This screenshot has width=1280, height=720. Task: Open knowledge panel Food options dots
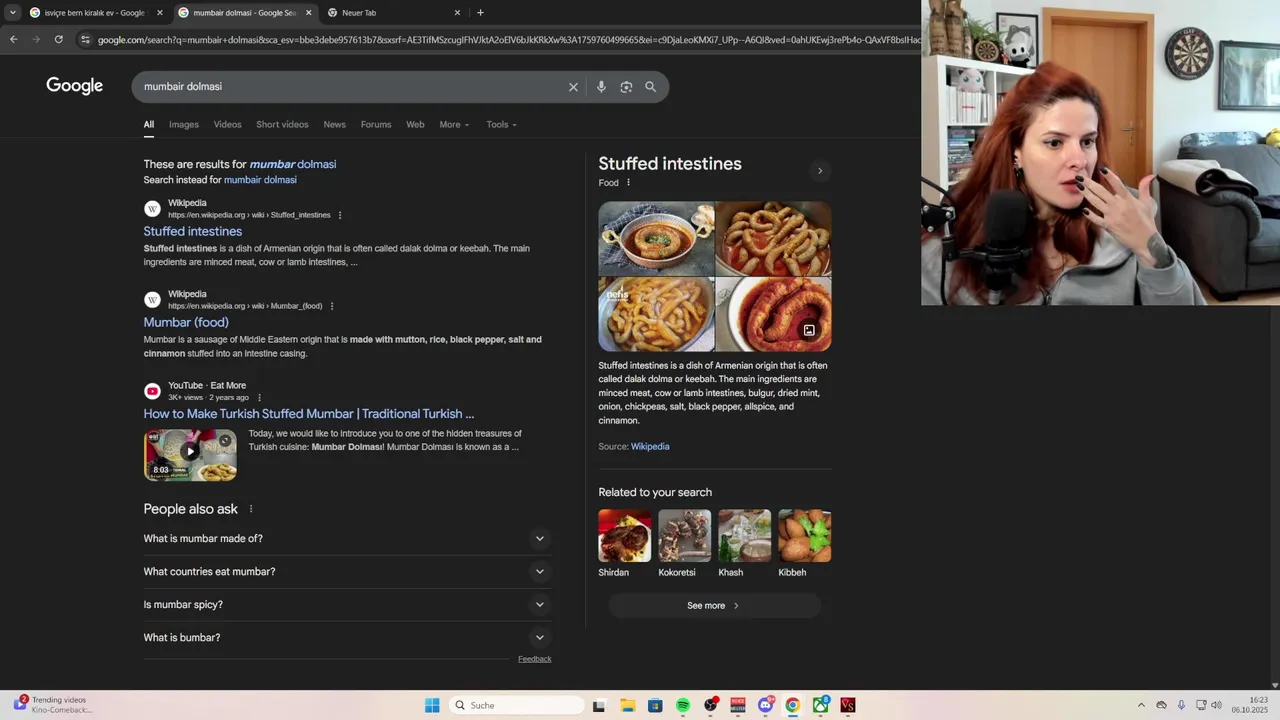pyautogui.click(x=628, y=183)
